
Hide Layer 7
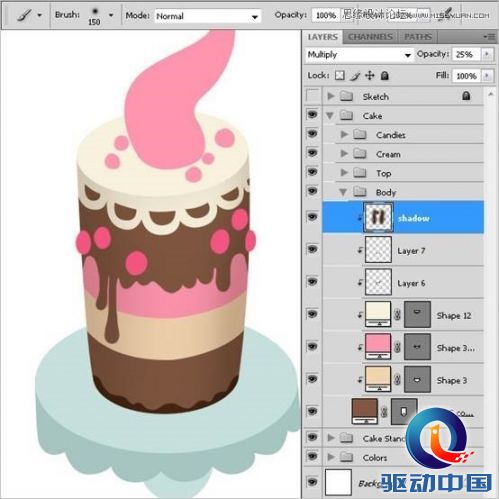tap(312, 249)
